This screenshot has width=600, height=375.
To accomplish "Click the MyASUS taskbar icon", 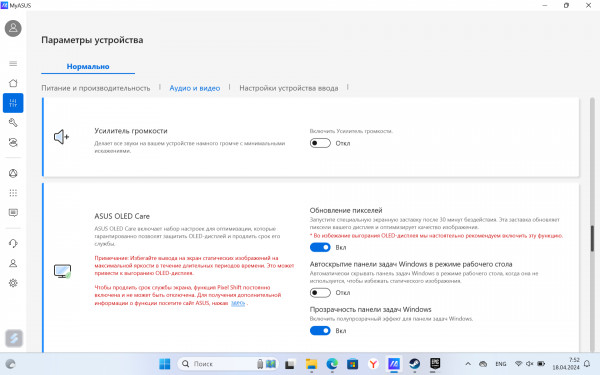I will click(x=394, y=364).
